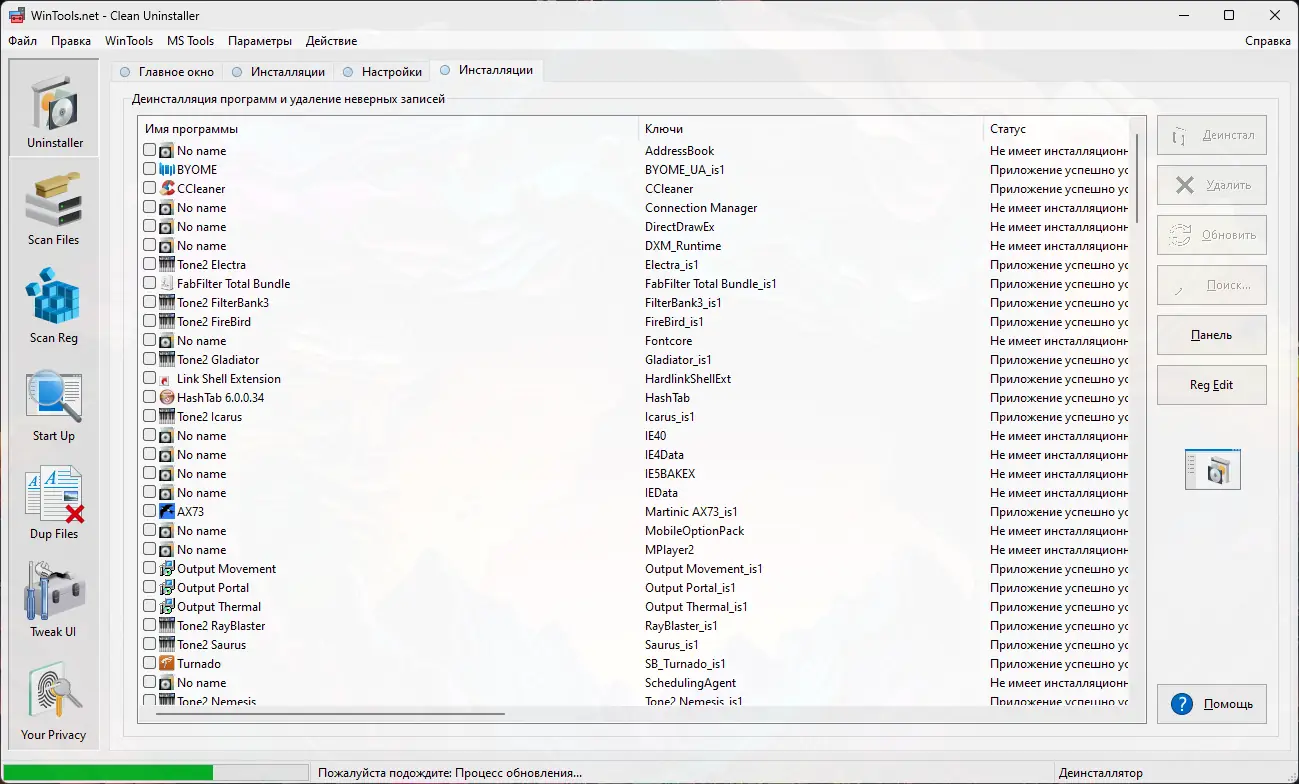Click the AX73 program icon
The height and width of the screenshot is (784, 1299).
167,512
